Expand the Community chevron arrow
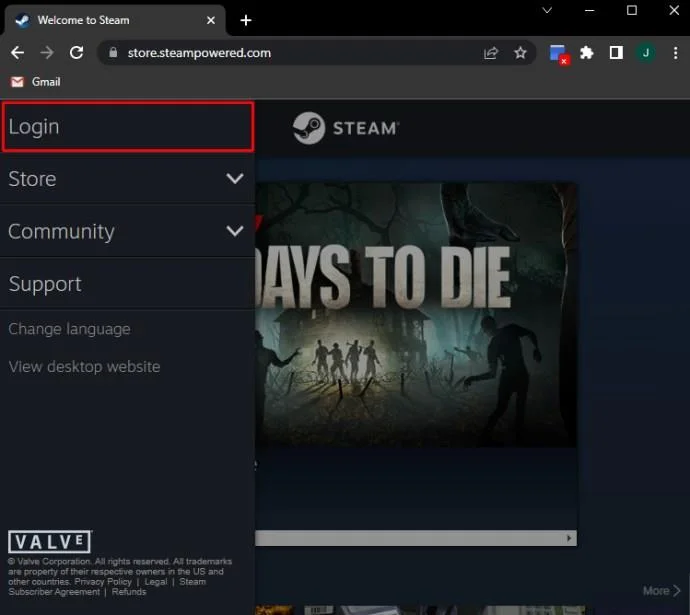Screen dimensions: 690x615 [x=235, y=231]
